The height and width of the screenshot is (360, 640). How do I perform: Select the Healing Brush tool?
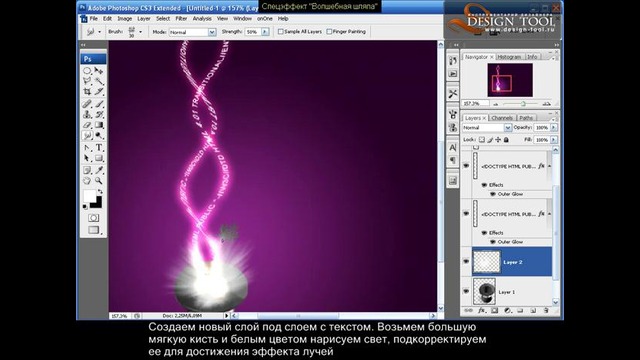[x=87, y=104]
